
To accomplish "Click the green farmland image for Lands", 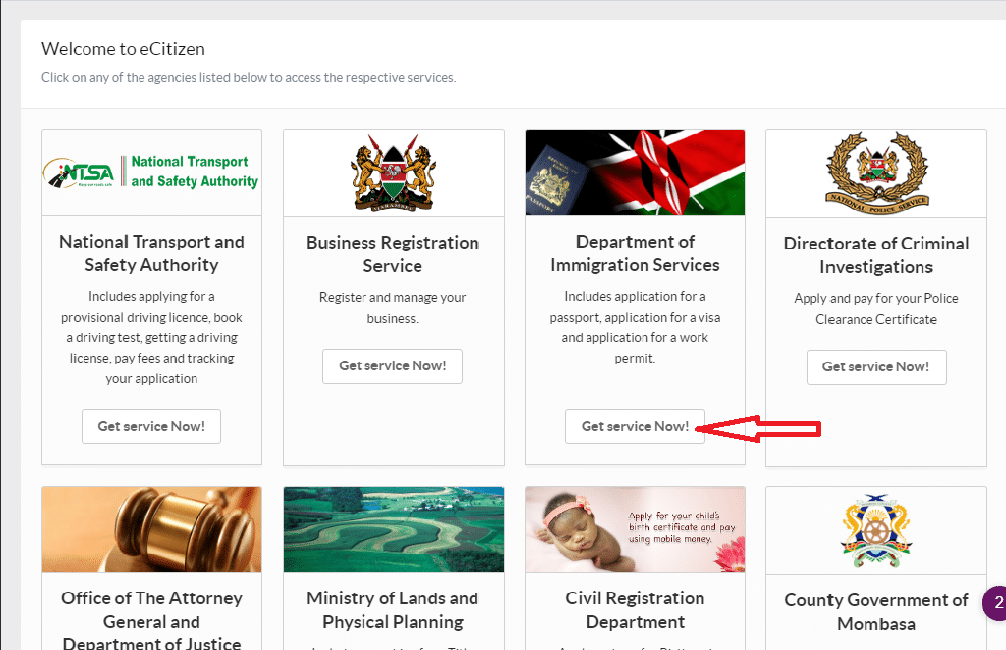I will coord(393,529).
